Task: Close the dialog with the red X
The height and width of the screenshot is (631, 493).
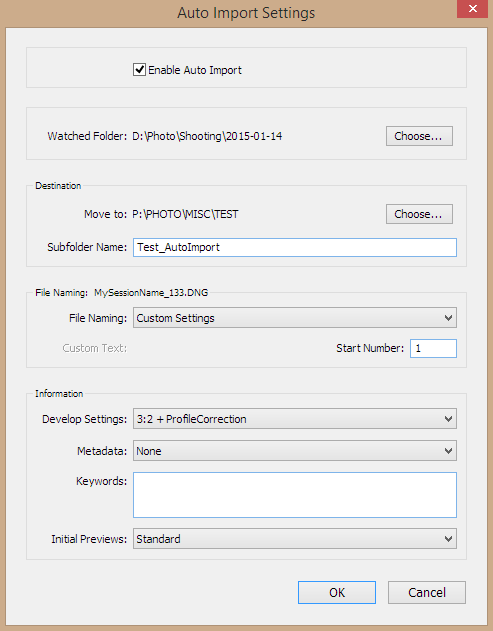Action: [472, 8]
